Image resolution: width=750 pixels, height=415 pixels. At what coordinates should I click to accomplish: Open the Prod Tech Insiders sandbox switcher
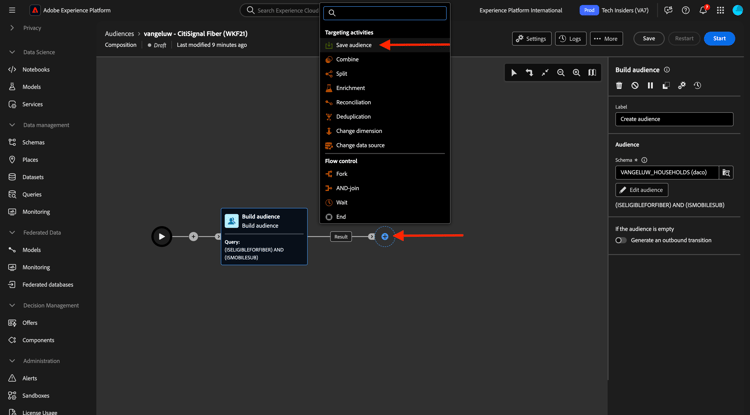614,10
